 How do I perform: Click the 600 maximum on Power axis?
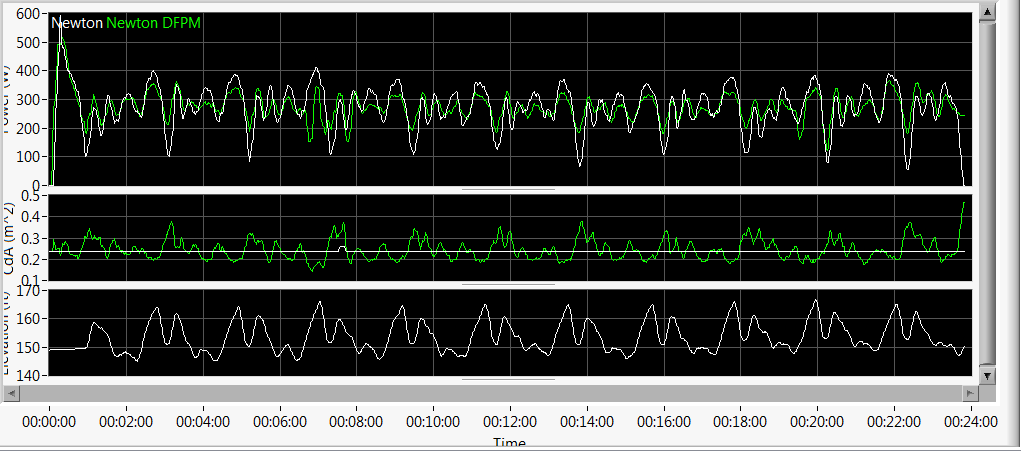(x=28, y=15)
